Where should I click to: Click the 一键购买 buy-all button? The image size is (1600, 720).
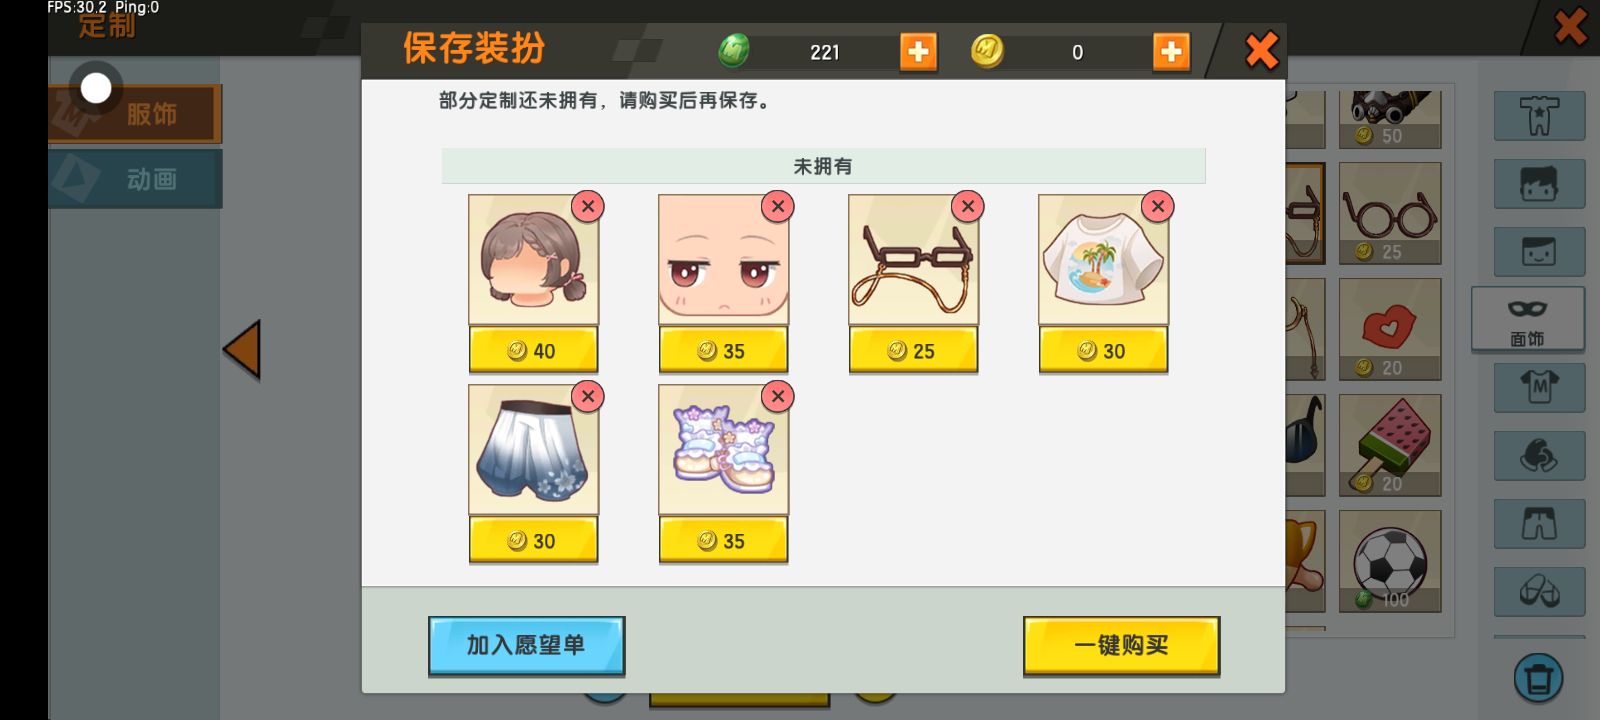(x=1121, y=646)
